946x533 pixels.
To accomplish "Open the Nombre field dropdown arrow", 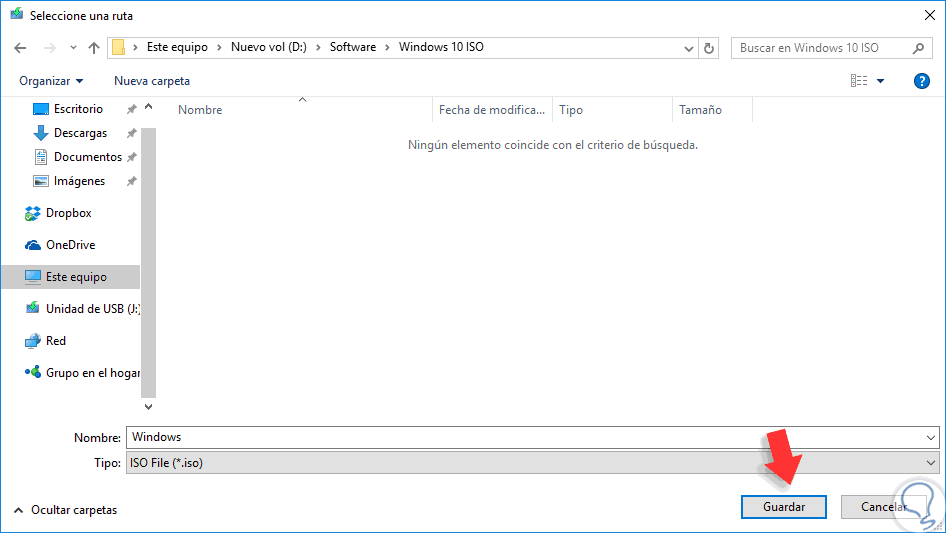I will click(x=931, y=438).
